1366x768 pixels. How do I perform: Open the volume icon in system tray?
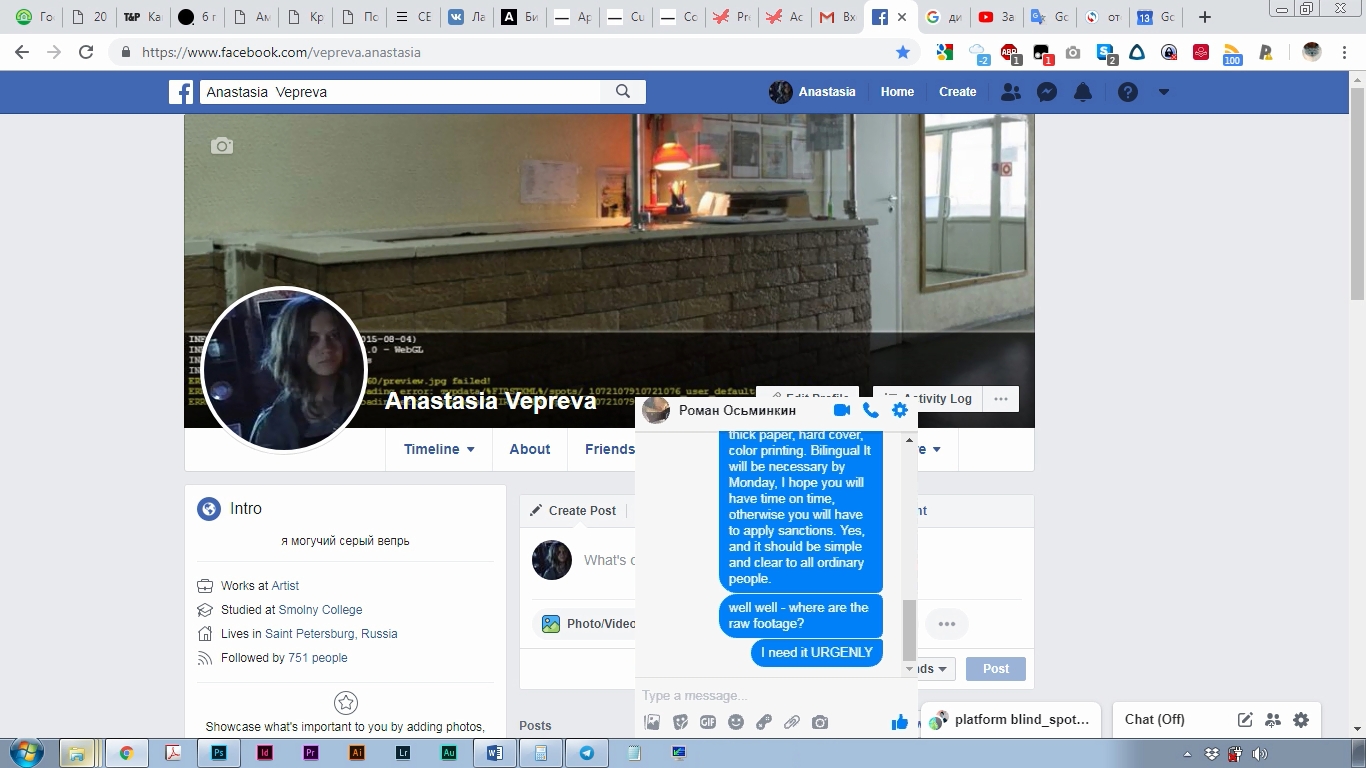[1259, 754]
